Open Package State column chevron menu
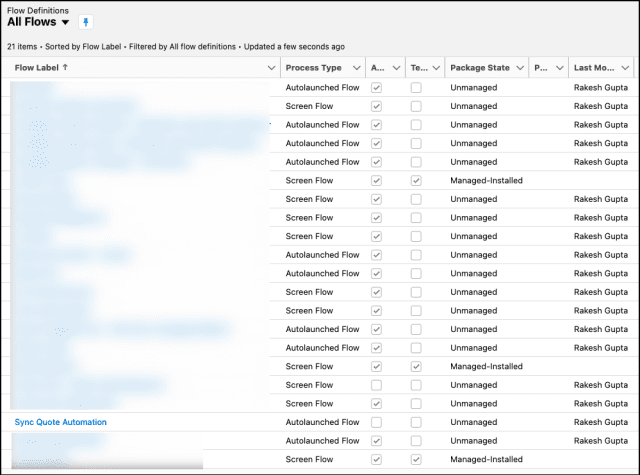 click(518, 68)
